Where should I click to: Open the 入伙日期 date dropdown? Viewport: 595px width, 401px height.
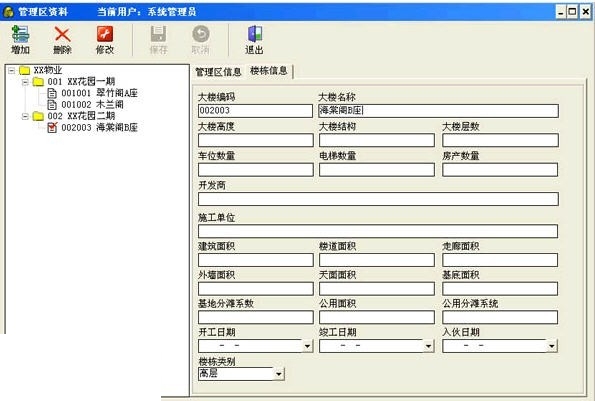click(x=551, y=346)
